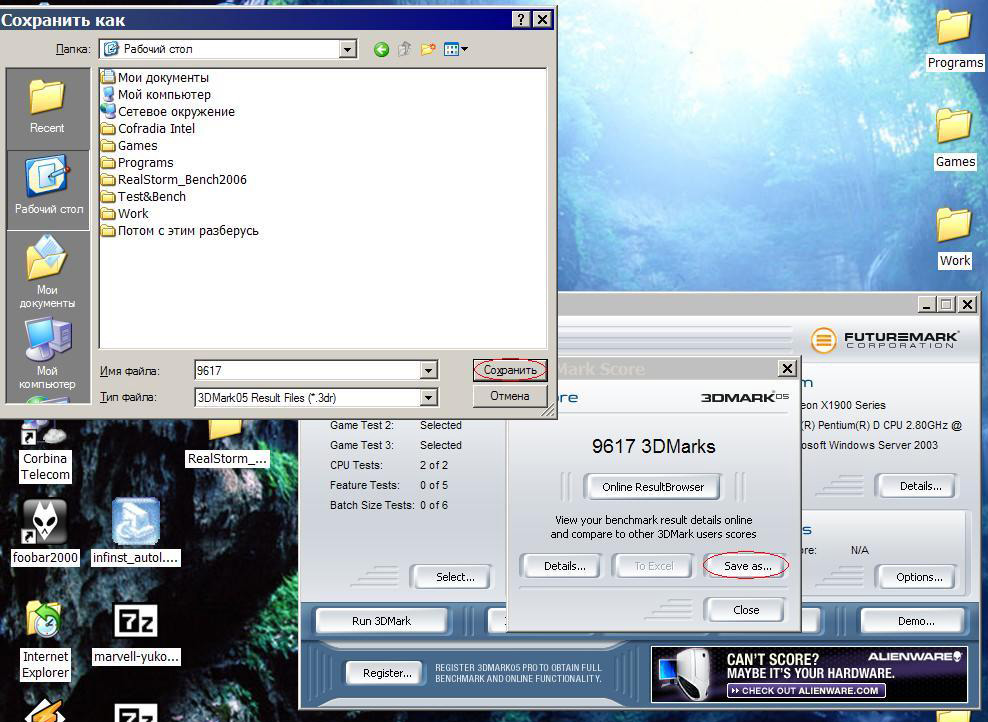Open the Corbina Telecom desktop shortcut
The image size is (988, 722).
click(x=45, y=450)
